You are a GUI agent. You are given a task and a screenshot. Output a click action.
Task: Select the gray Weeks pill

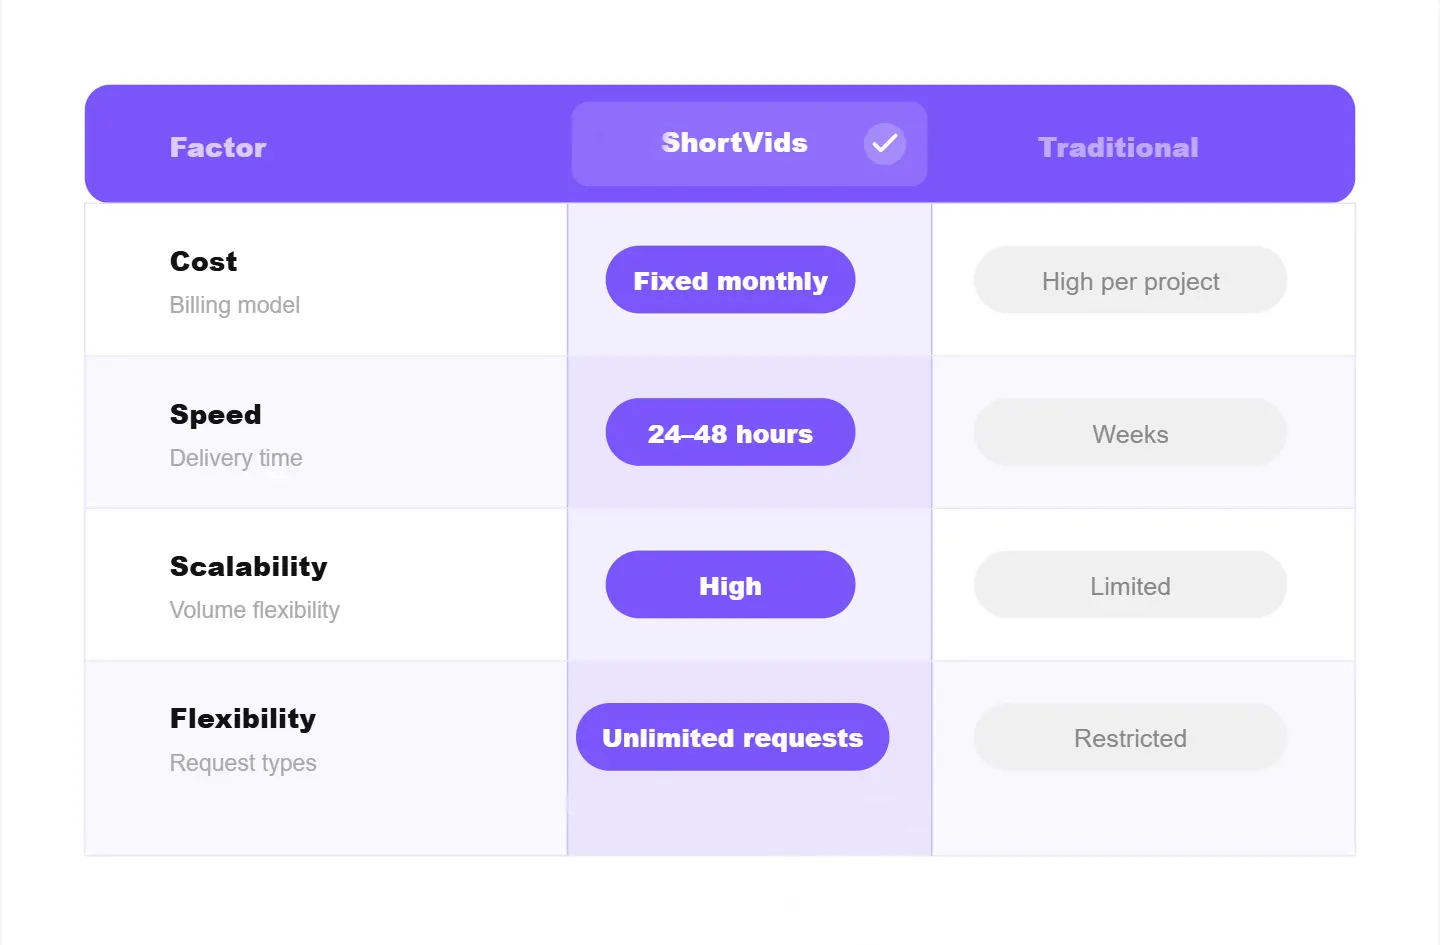(x=1130, y=434)
